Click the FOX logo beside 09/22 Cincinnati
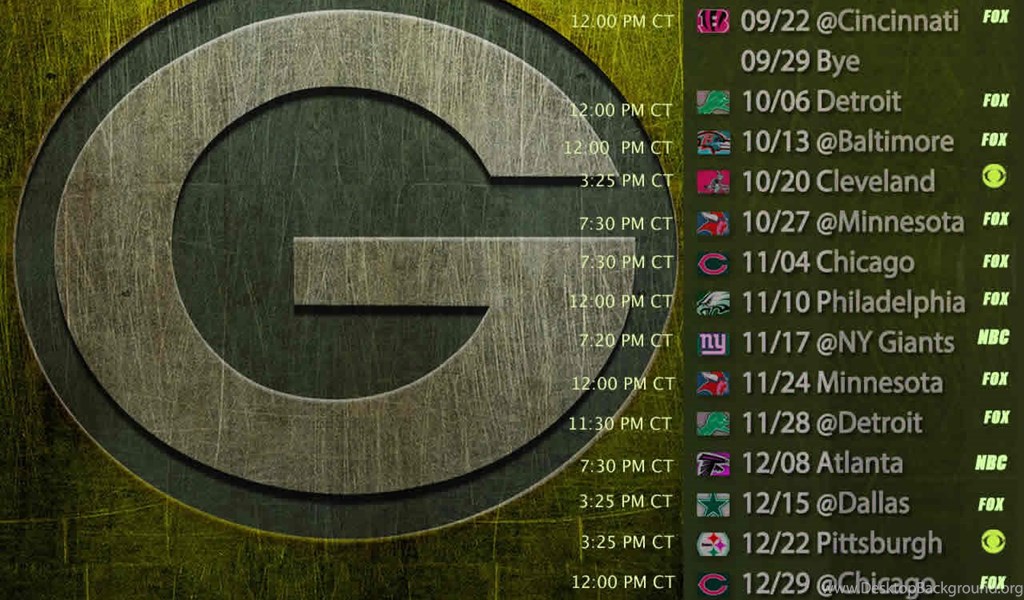The height and width of the screenshot is (600, 1024). [996, 16]
